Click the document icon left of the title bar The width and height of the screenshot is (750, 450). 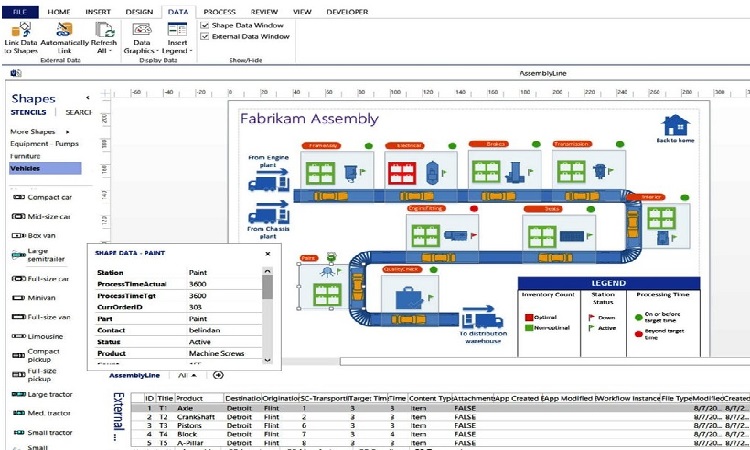(x=16, y=73)
